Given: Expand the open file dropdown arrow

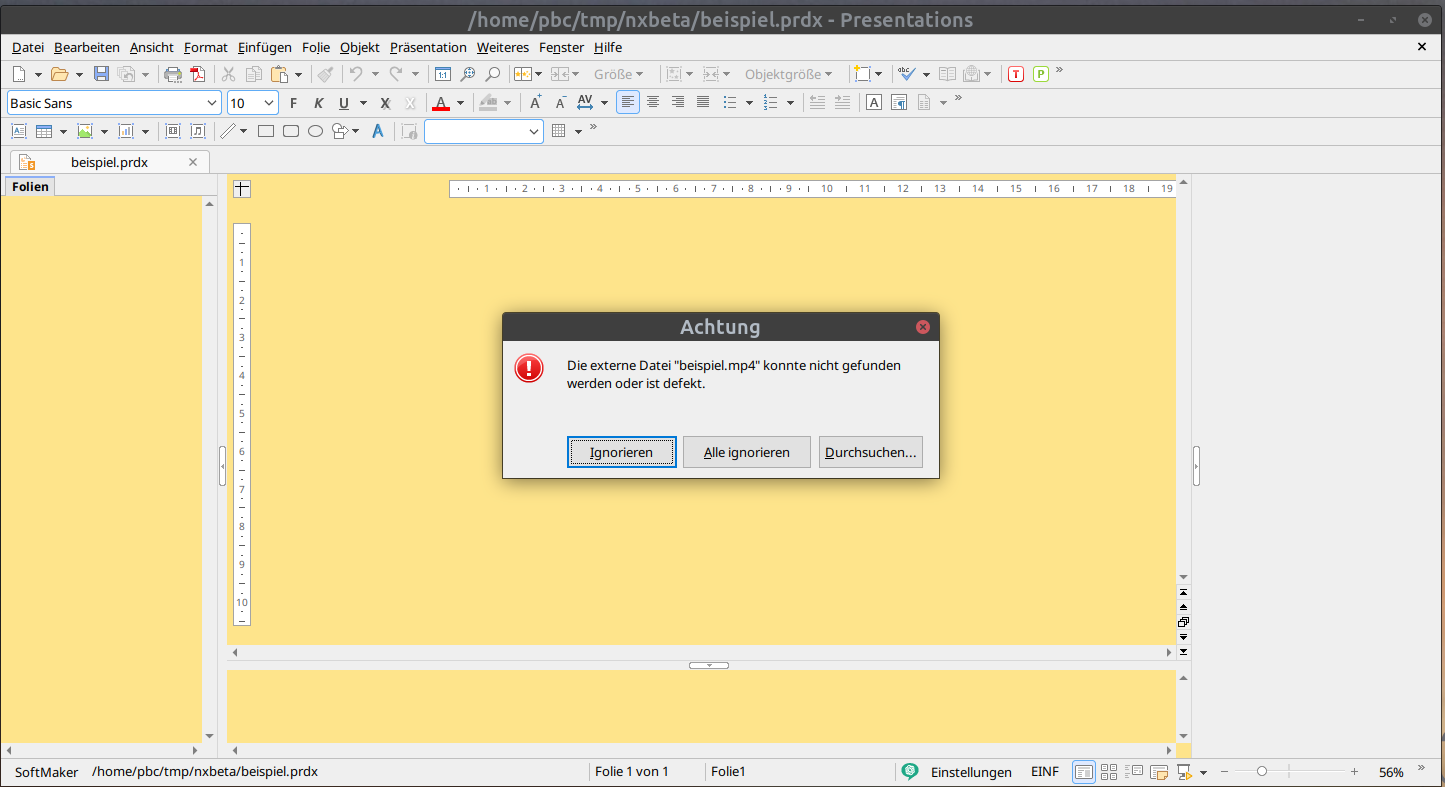Looking at the screenshot, I should pos(79,74).
